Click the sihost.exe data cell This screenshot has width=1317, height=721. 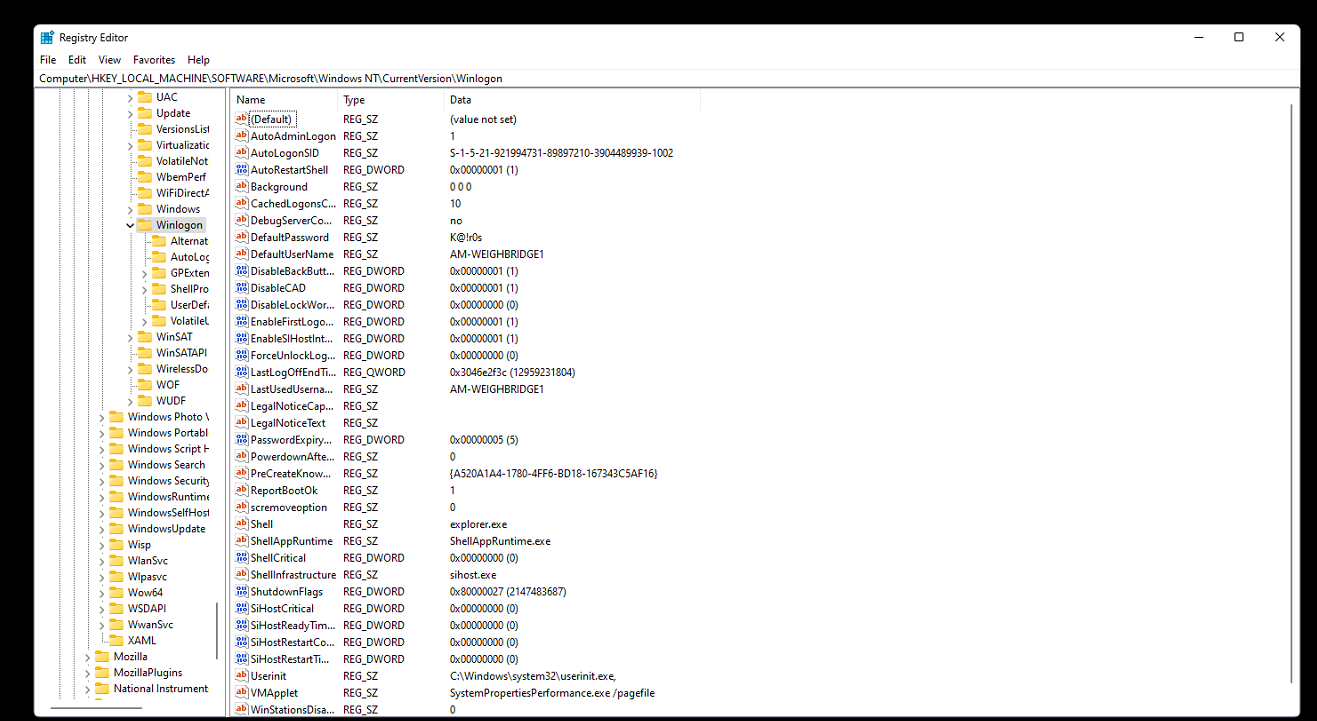(x=473, y=575)
